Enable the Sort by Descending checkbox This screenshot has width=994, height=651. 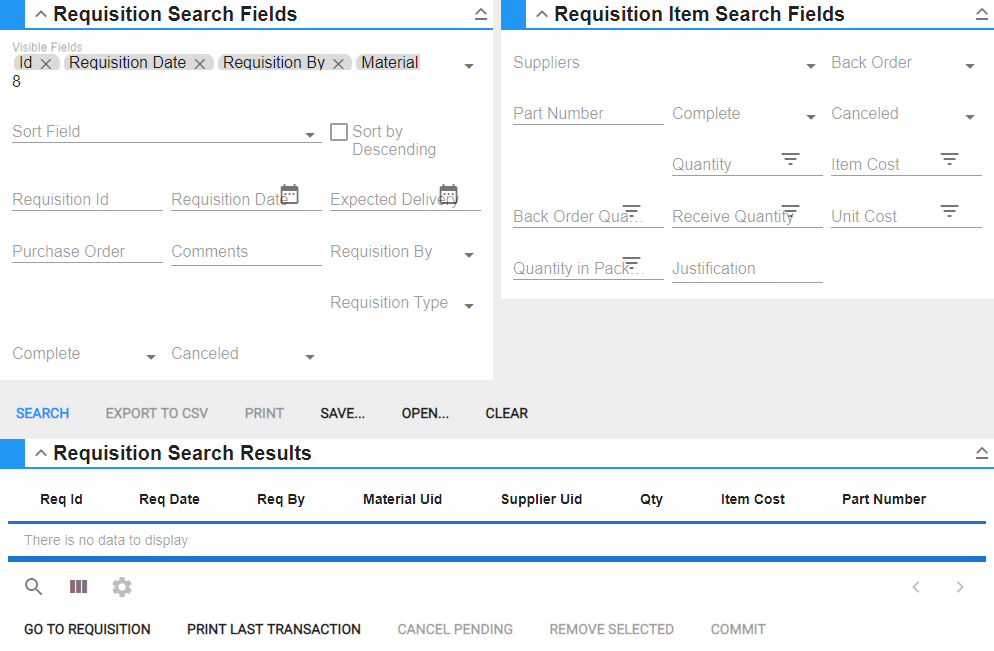[x=339, y=132]
